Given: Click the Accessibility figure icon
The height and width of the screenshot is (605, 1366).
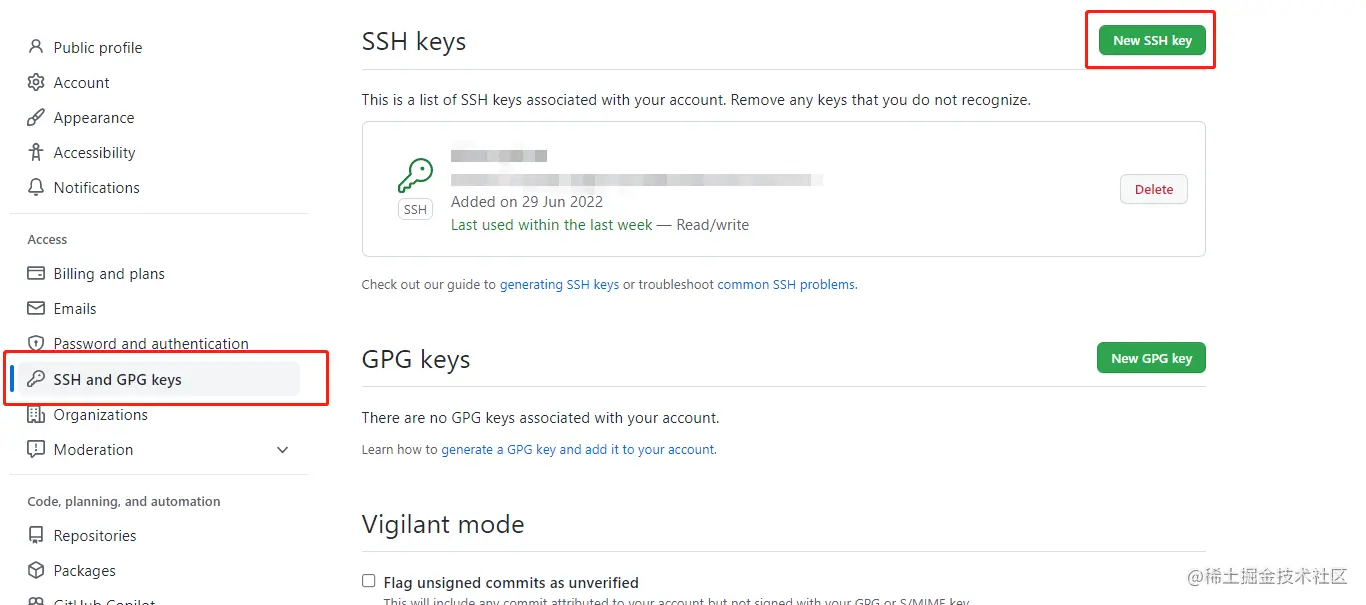Looking at the screenshot, I should tap(36, 152).
